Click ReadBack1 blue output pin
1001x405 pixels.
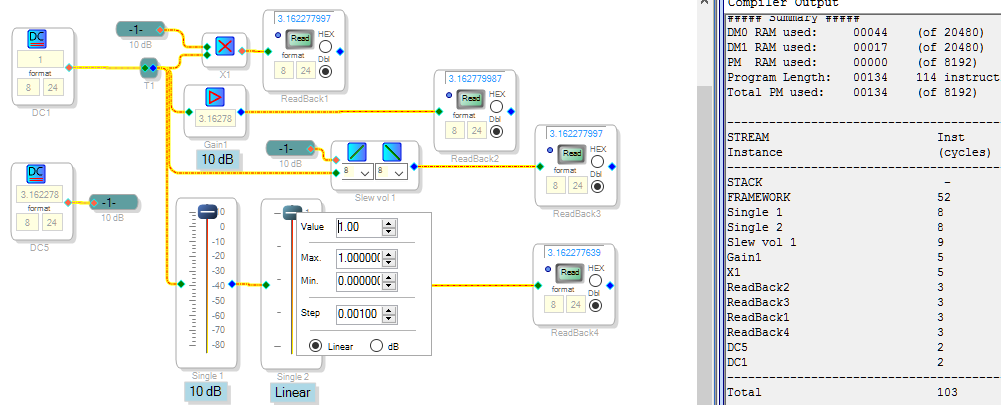click(340, 52)
